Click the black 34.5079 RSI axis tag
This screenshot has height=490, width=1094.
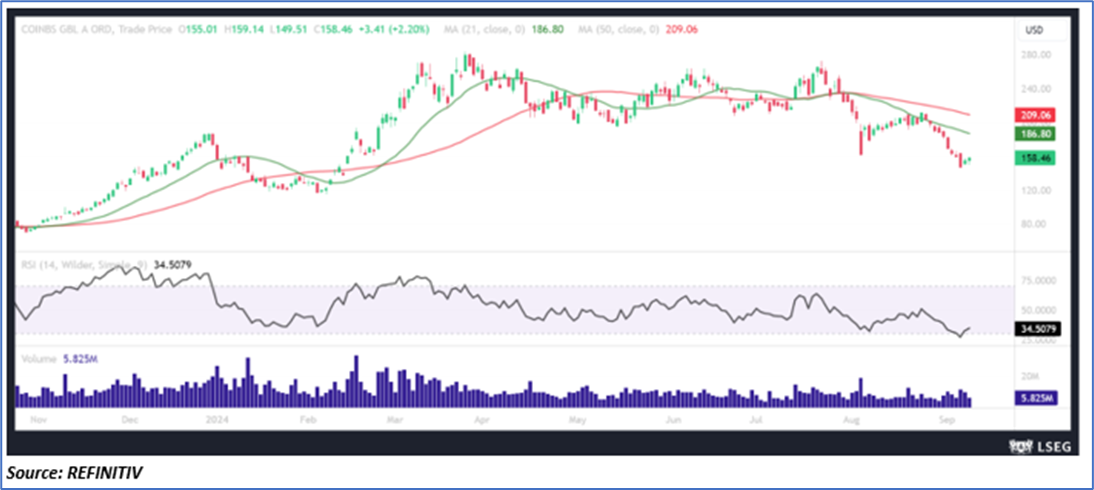(1039, 329)
